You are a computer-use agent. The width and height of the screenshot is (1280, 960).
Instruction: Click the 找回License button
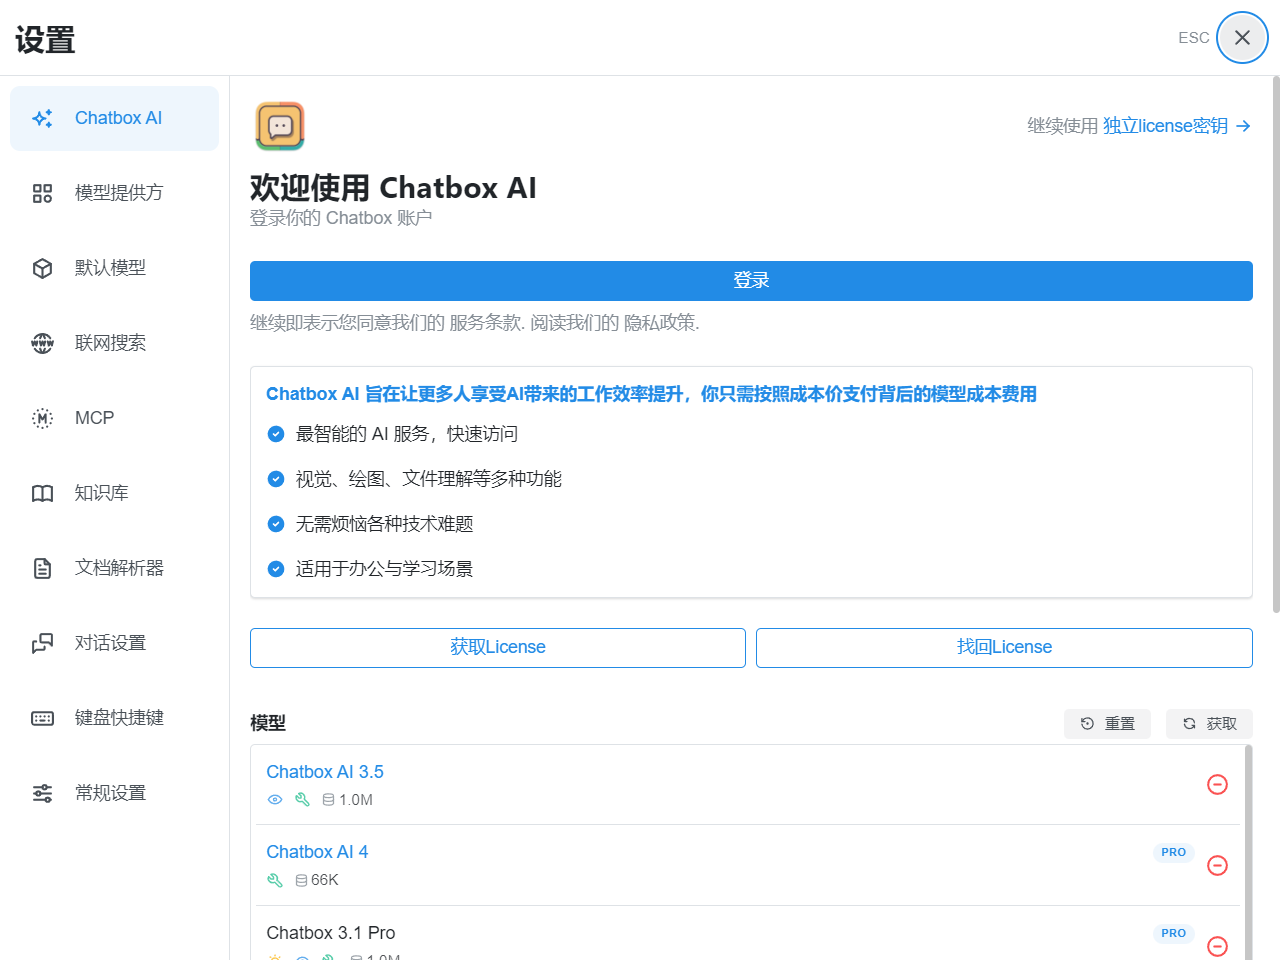click(1004, 648)
